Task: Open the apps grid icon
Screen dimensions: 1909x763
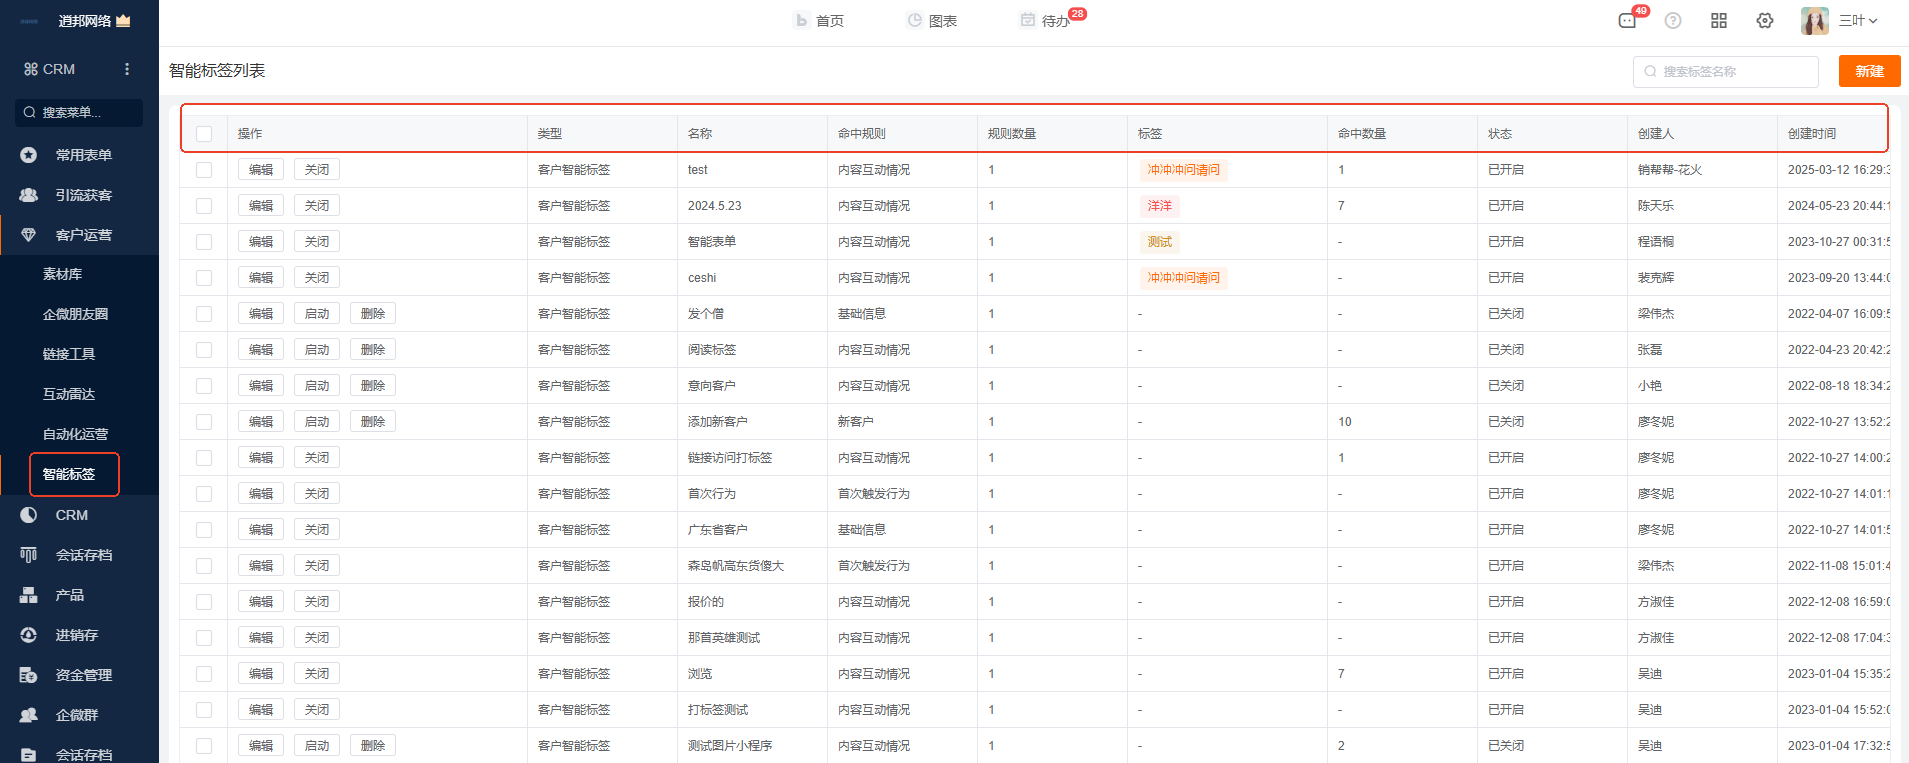Action: pos(1719,21)
